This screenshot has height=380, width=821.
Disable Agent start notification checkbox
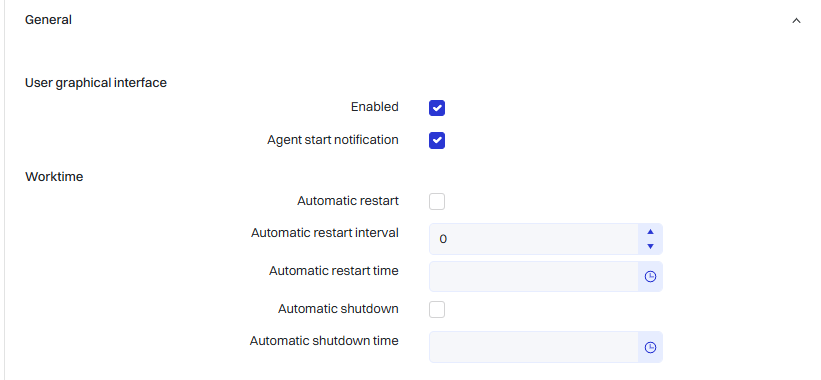click(437, 141)
